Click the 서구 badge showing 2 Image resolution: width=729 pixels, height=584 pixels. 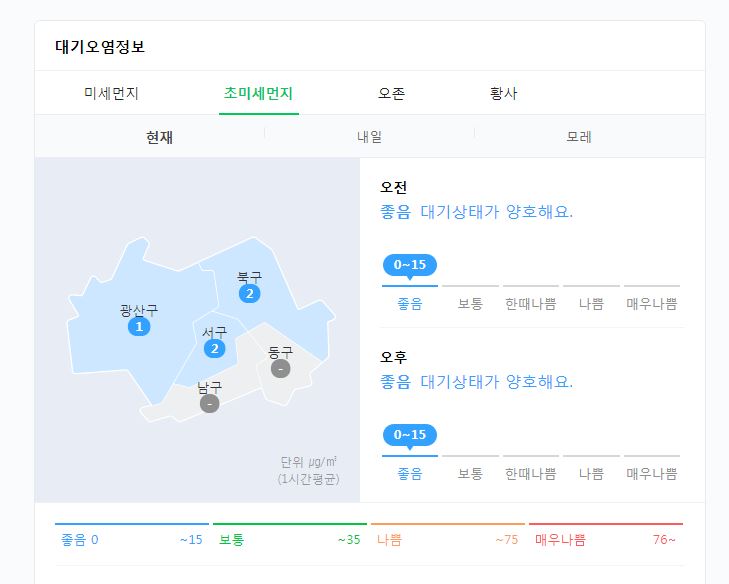[214, 348]
